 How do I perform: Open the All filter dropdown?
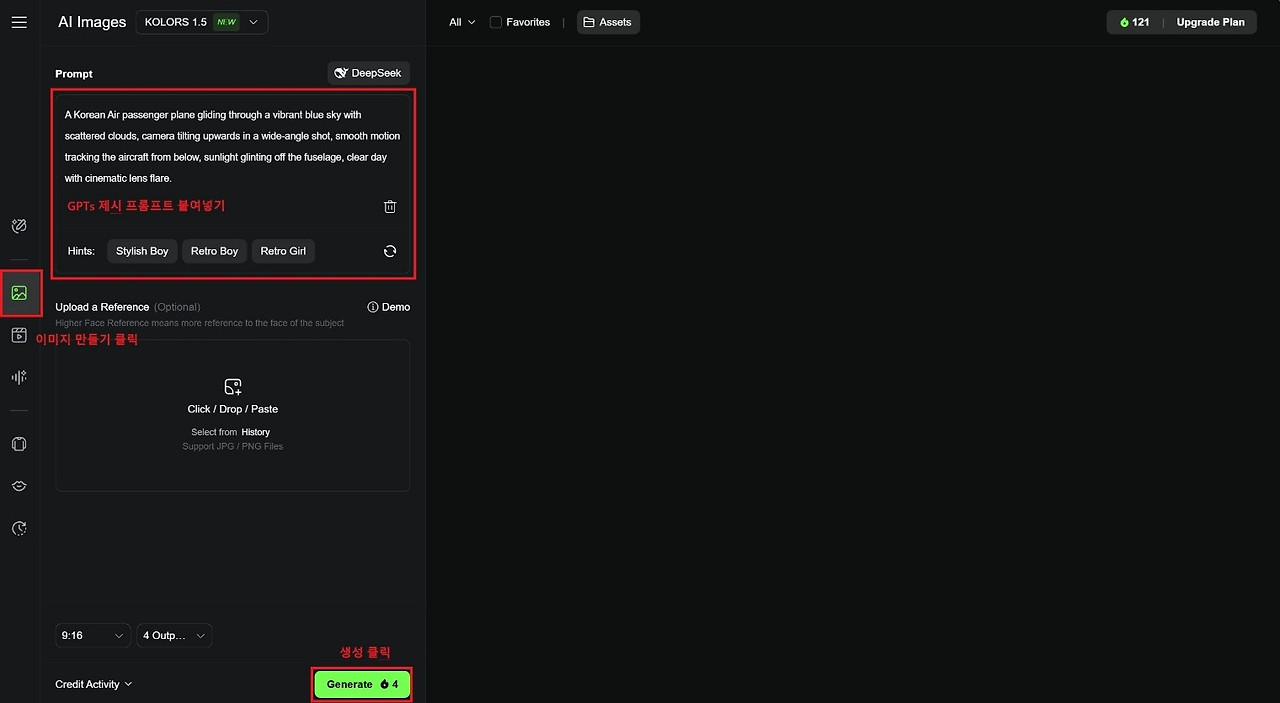click(462, 22)
